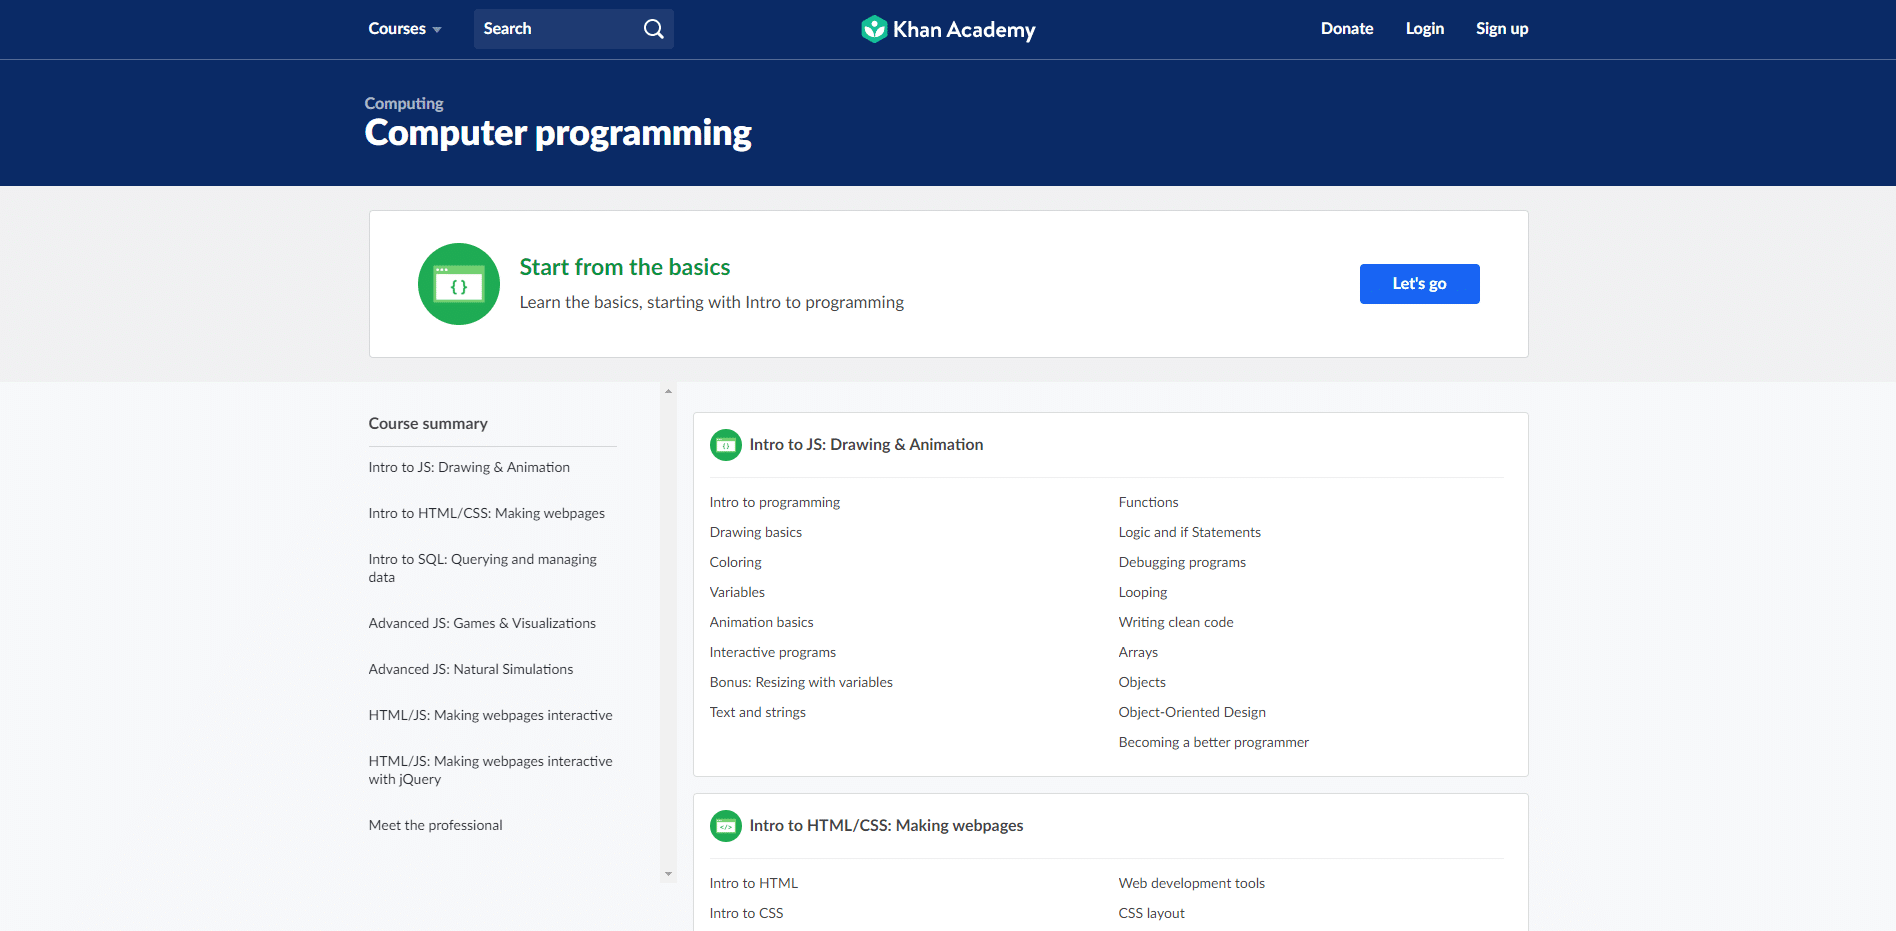Image resolution: width=1896 pixels, height=931 pixels.
Task: Open the Computing breadcrumb link
Action: point(404,103)
